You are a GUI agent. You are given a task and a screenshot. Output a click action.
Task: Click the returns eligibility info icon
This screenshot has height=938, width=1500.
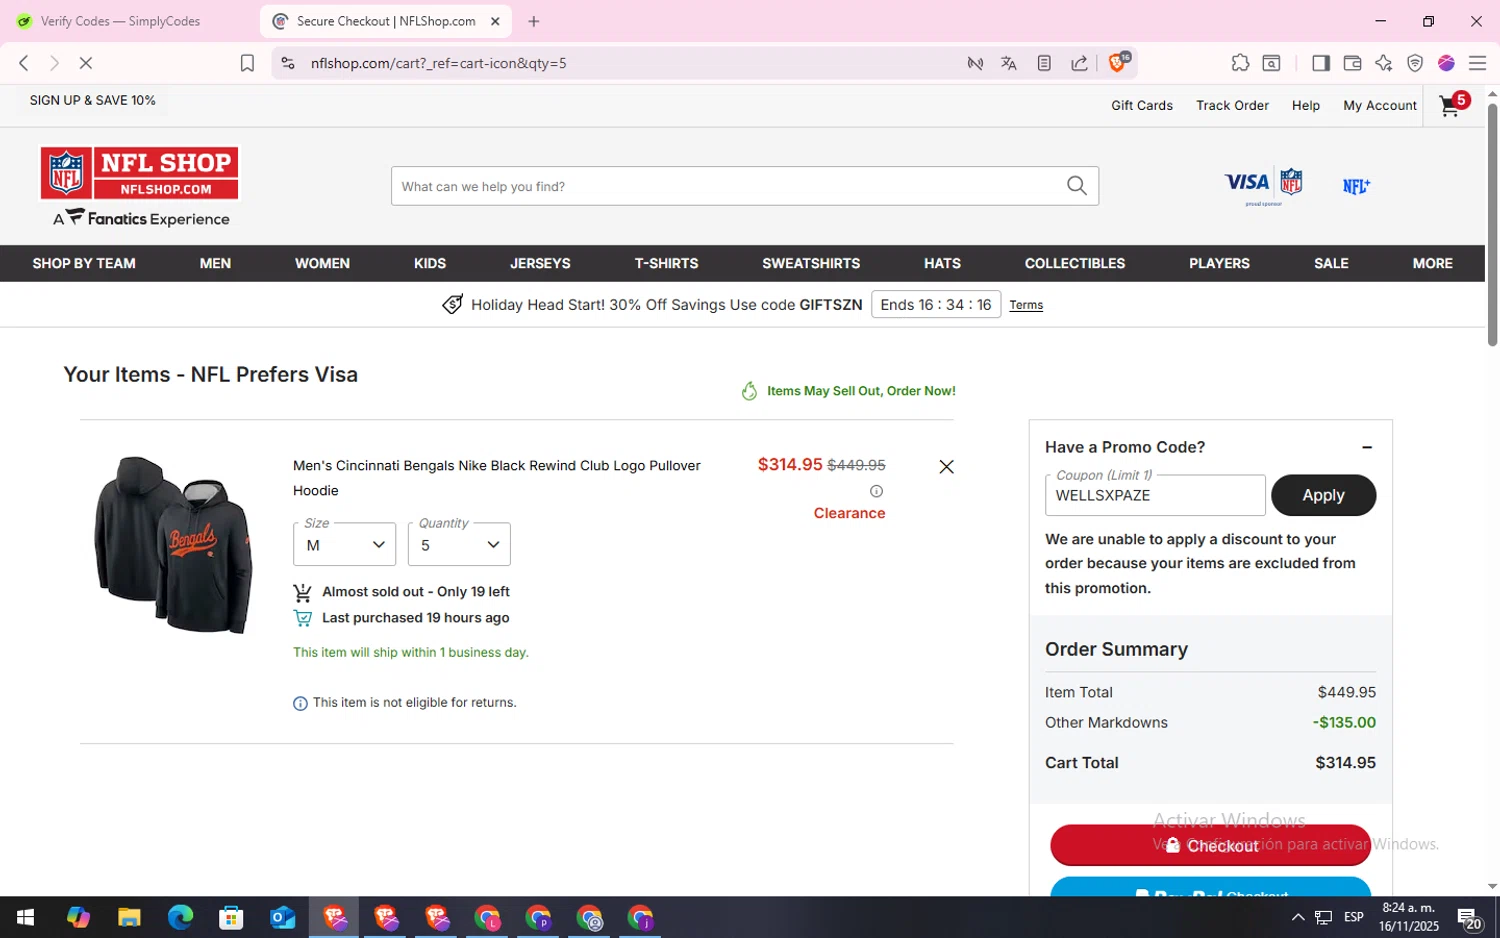[300, 703]
